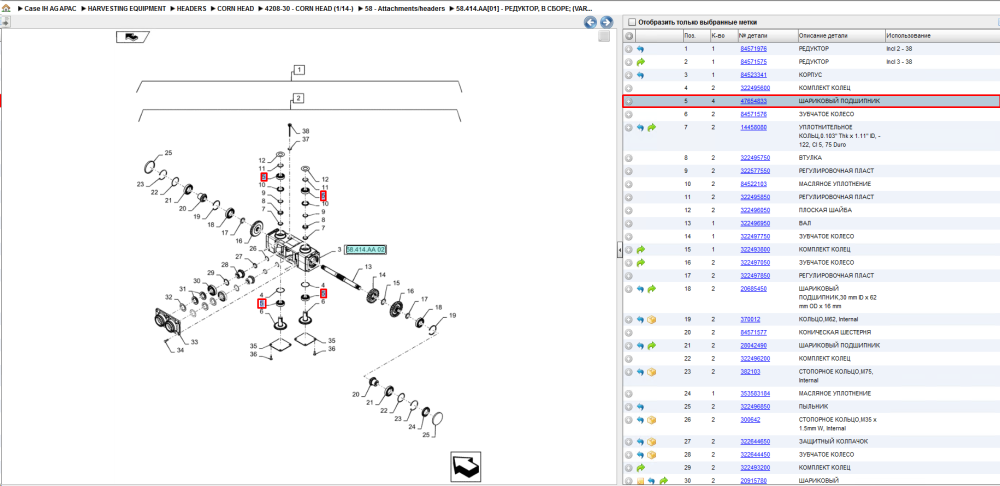
Task: Click boxed callout 2 in the diagram
Action: 298,98
